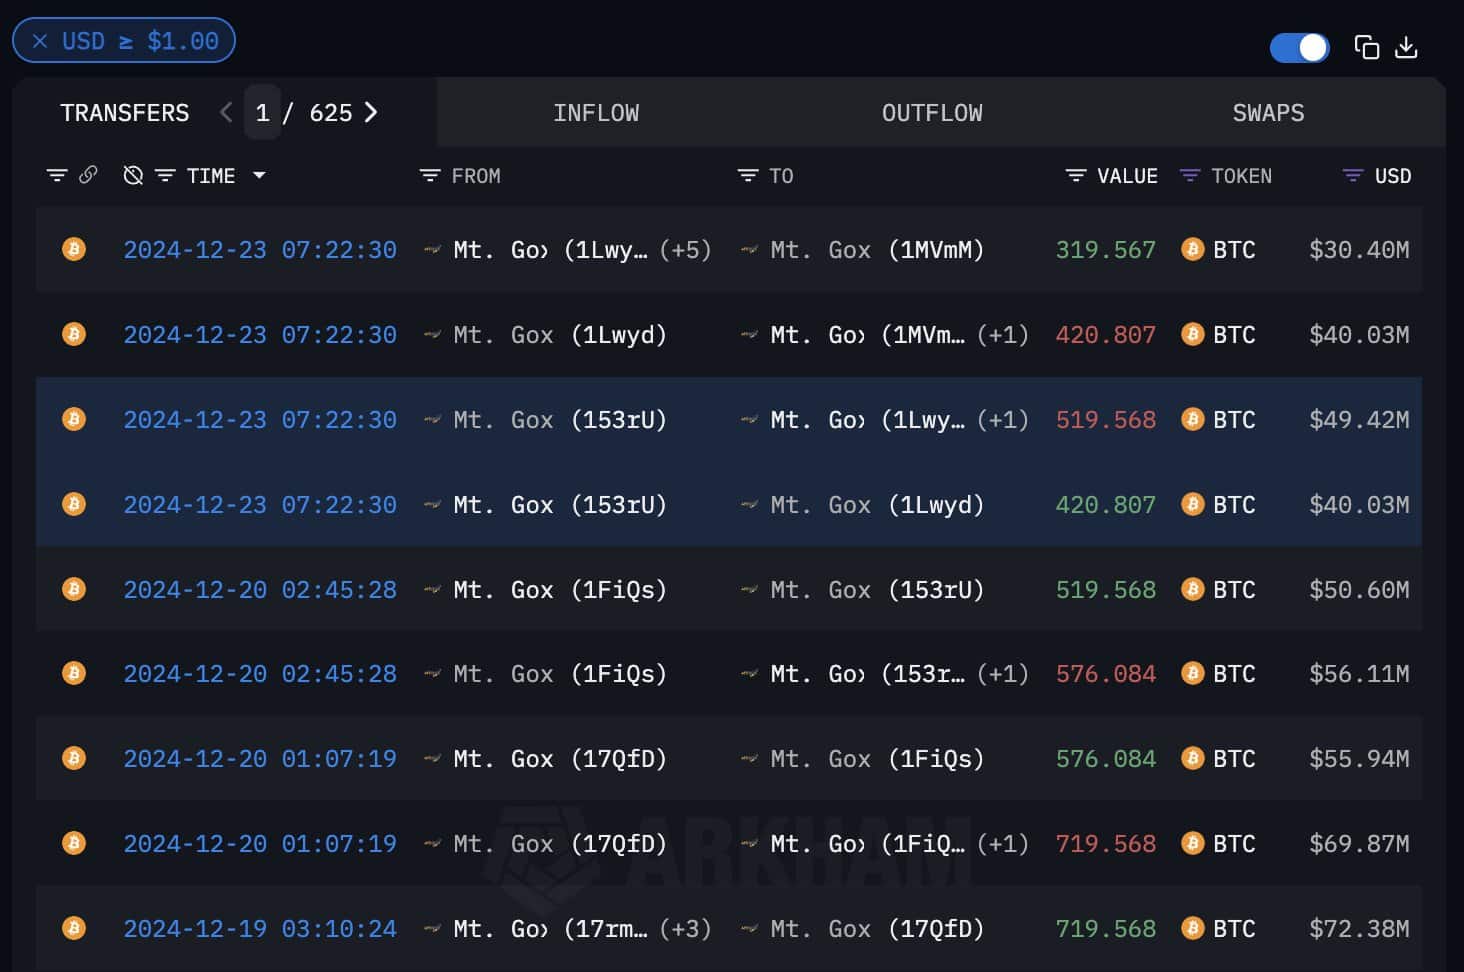Go to next transfers page
Viewport: 1464px width, 972px height.
point(371,112)
